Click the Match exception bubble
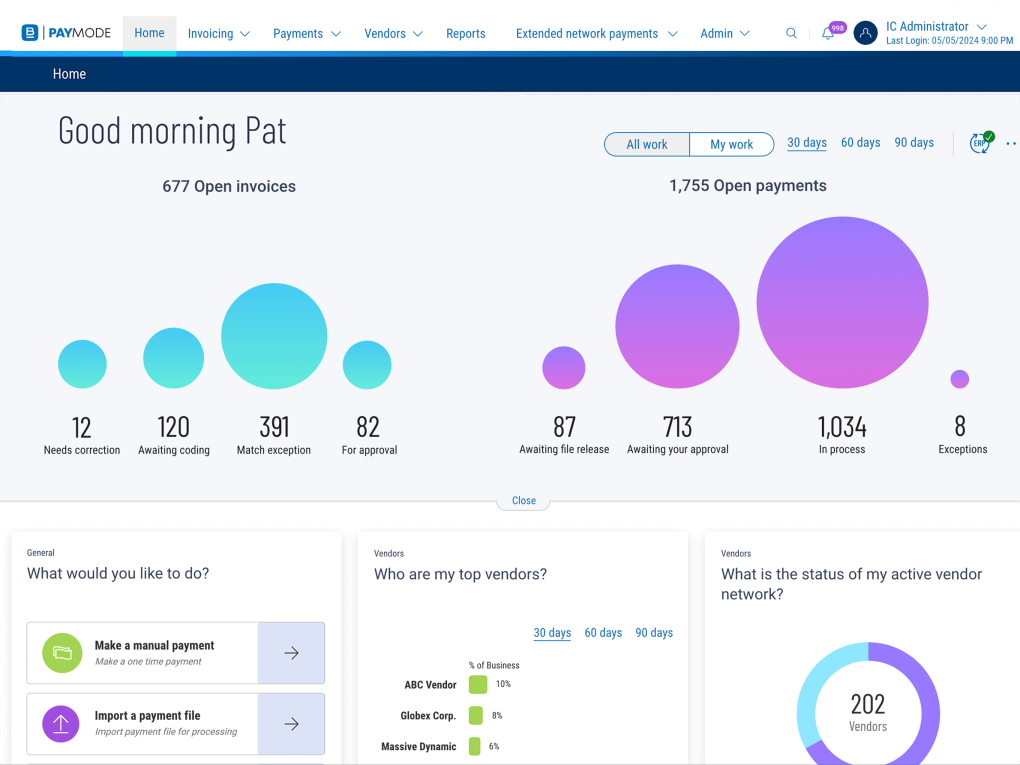Screen dimensions: 1020x765 click(x=274, y=336)
